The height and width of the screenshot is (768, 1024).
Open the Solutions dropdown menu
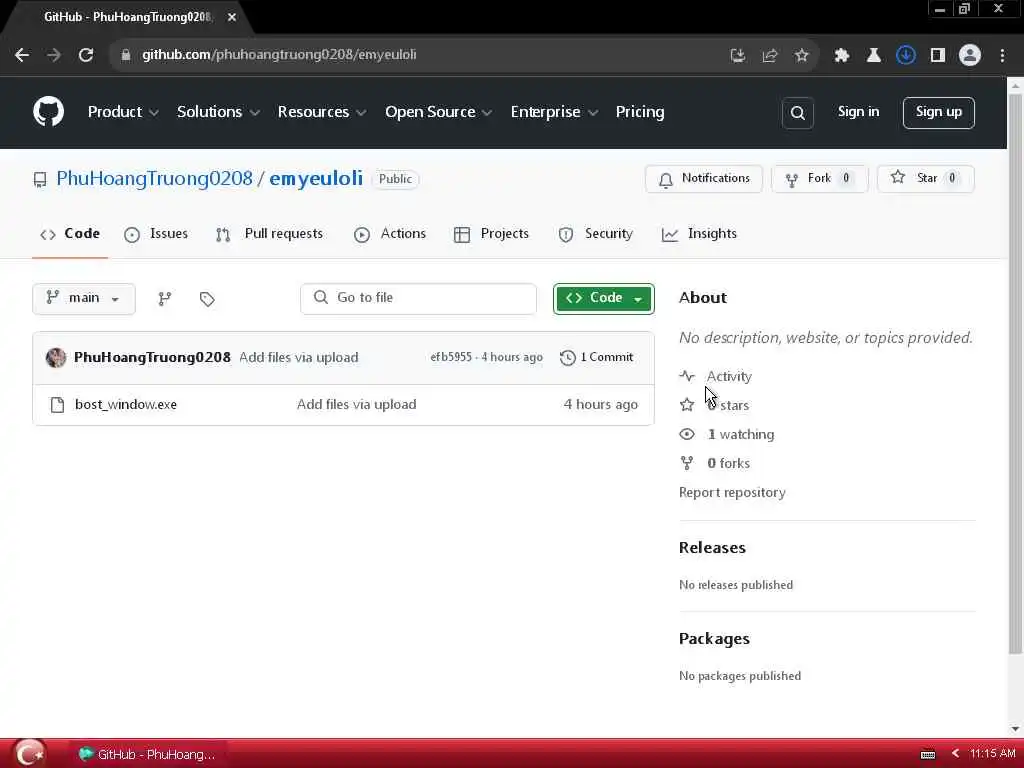pyautogui.click(x=218, y=112)
